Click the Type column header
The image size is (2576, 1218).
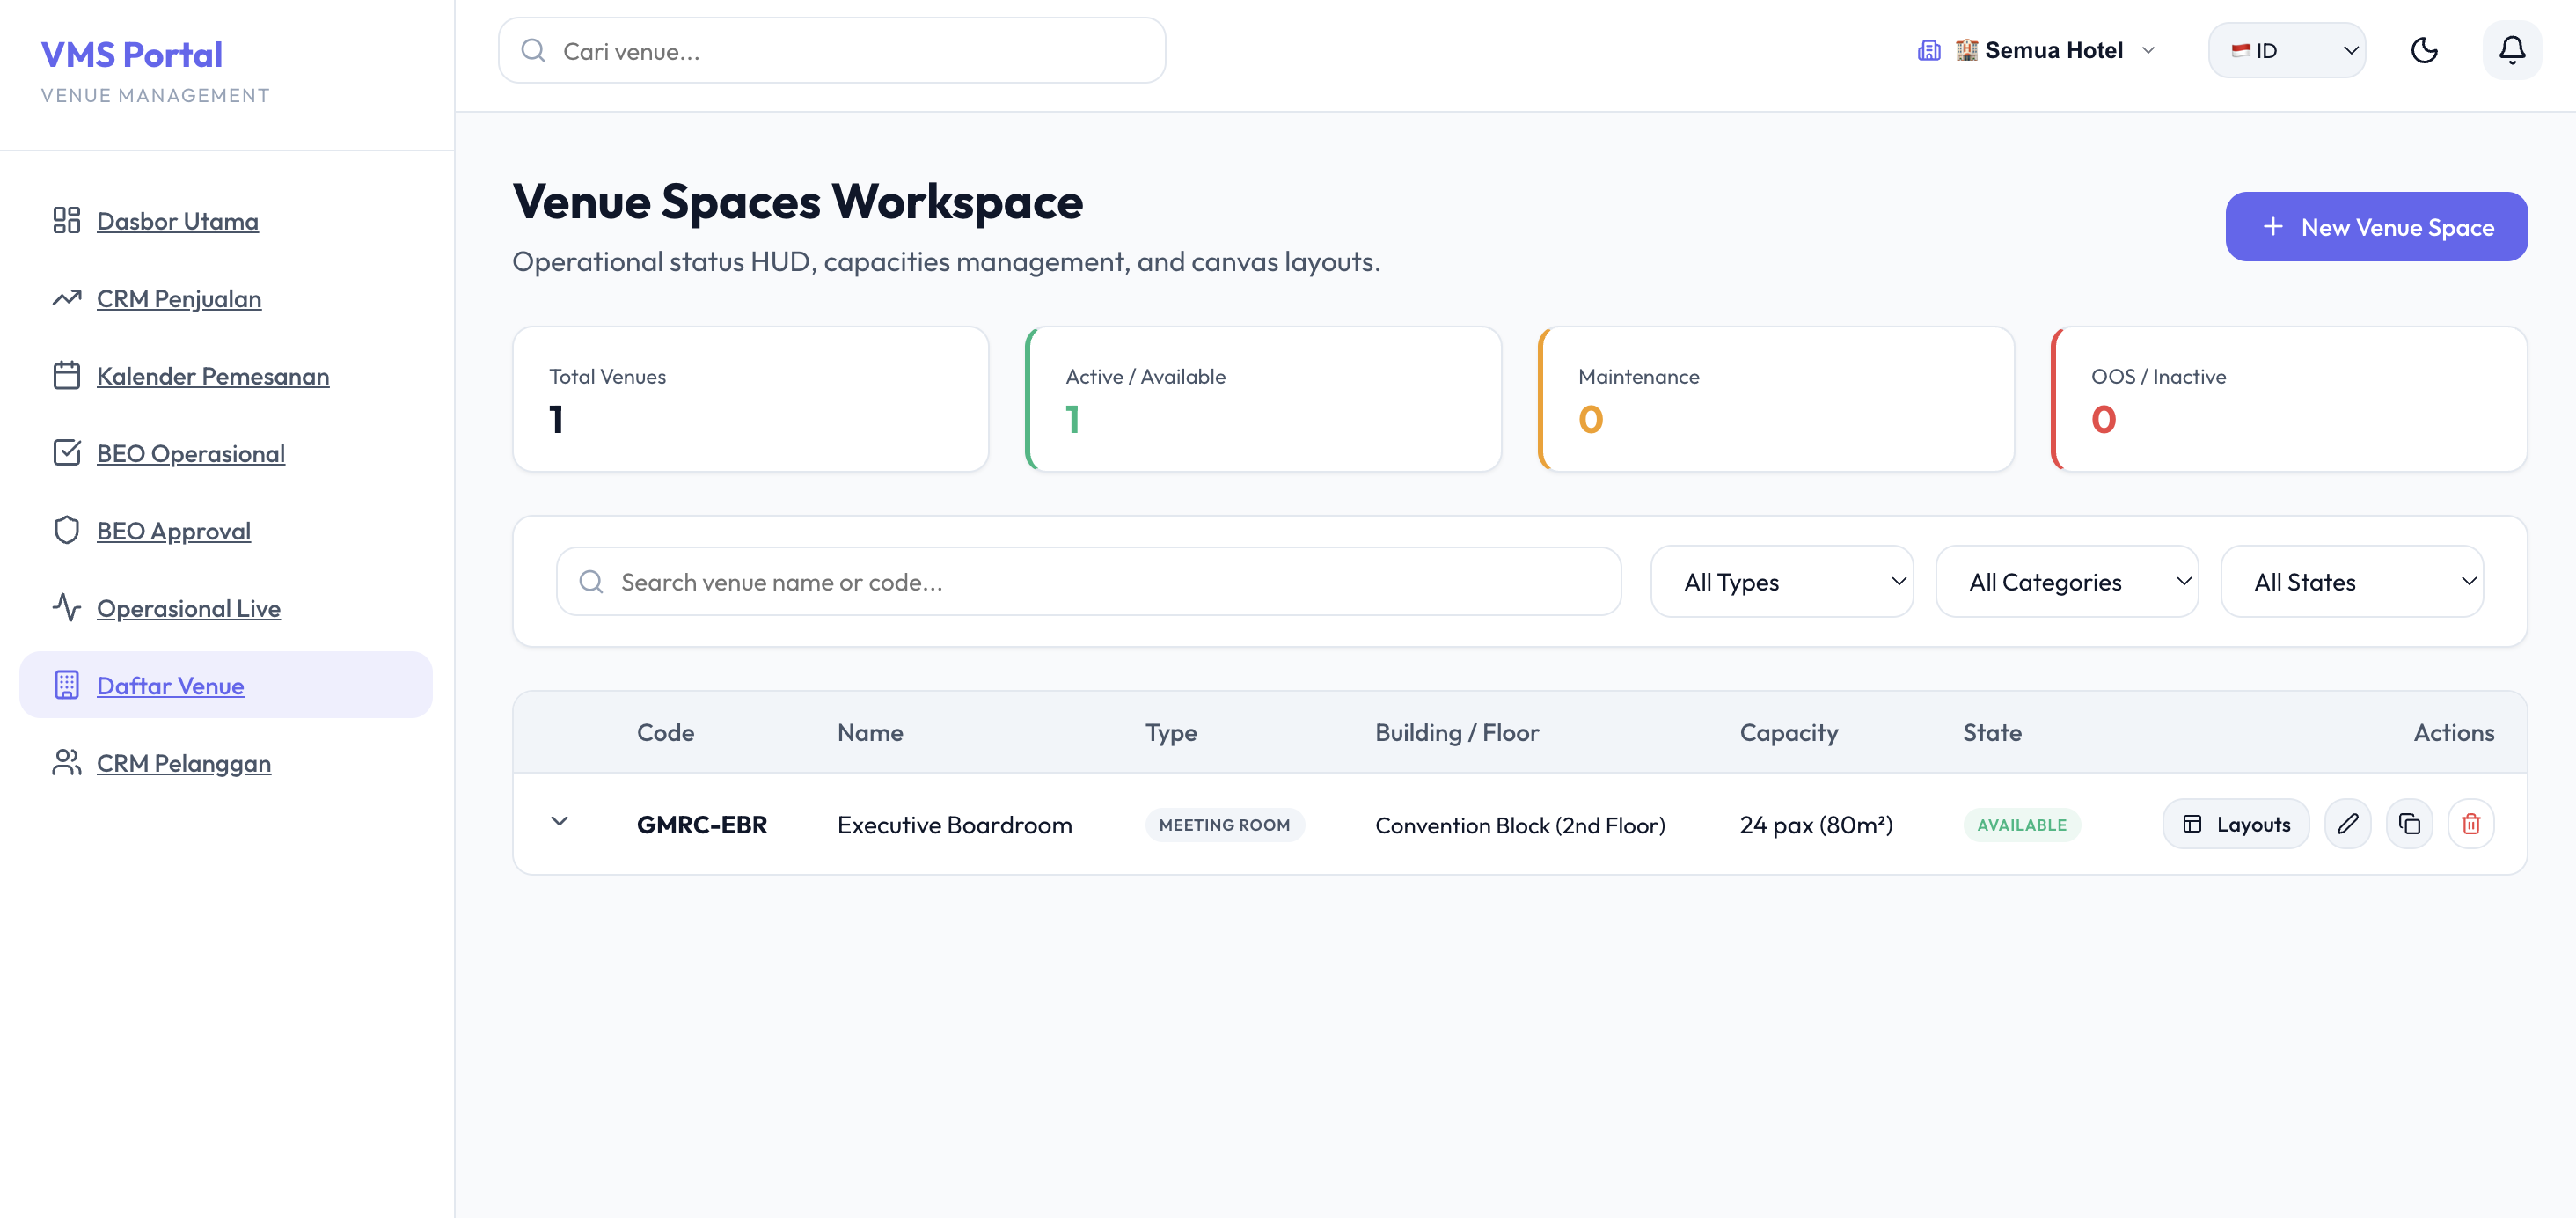(x=1171, y=733)
